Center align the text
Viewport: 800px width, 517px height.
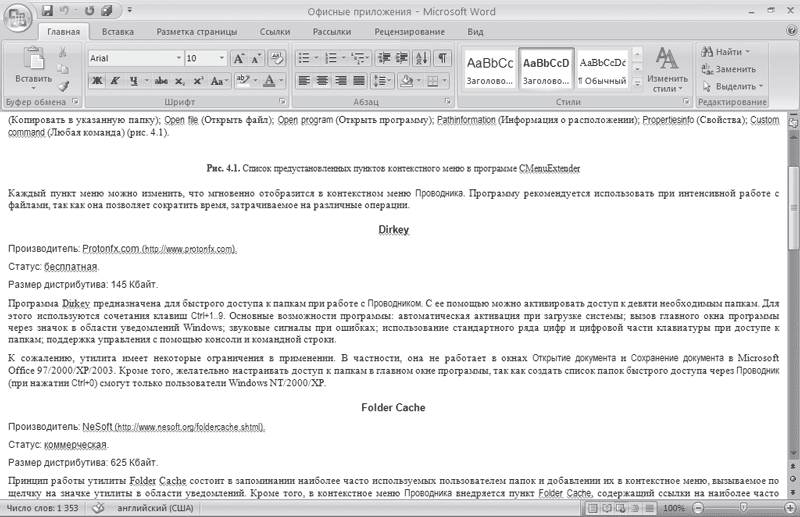(322, 81)
